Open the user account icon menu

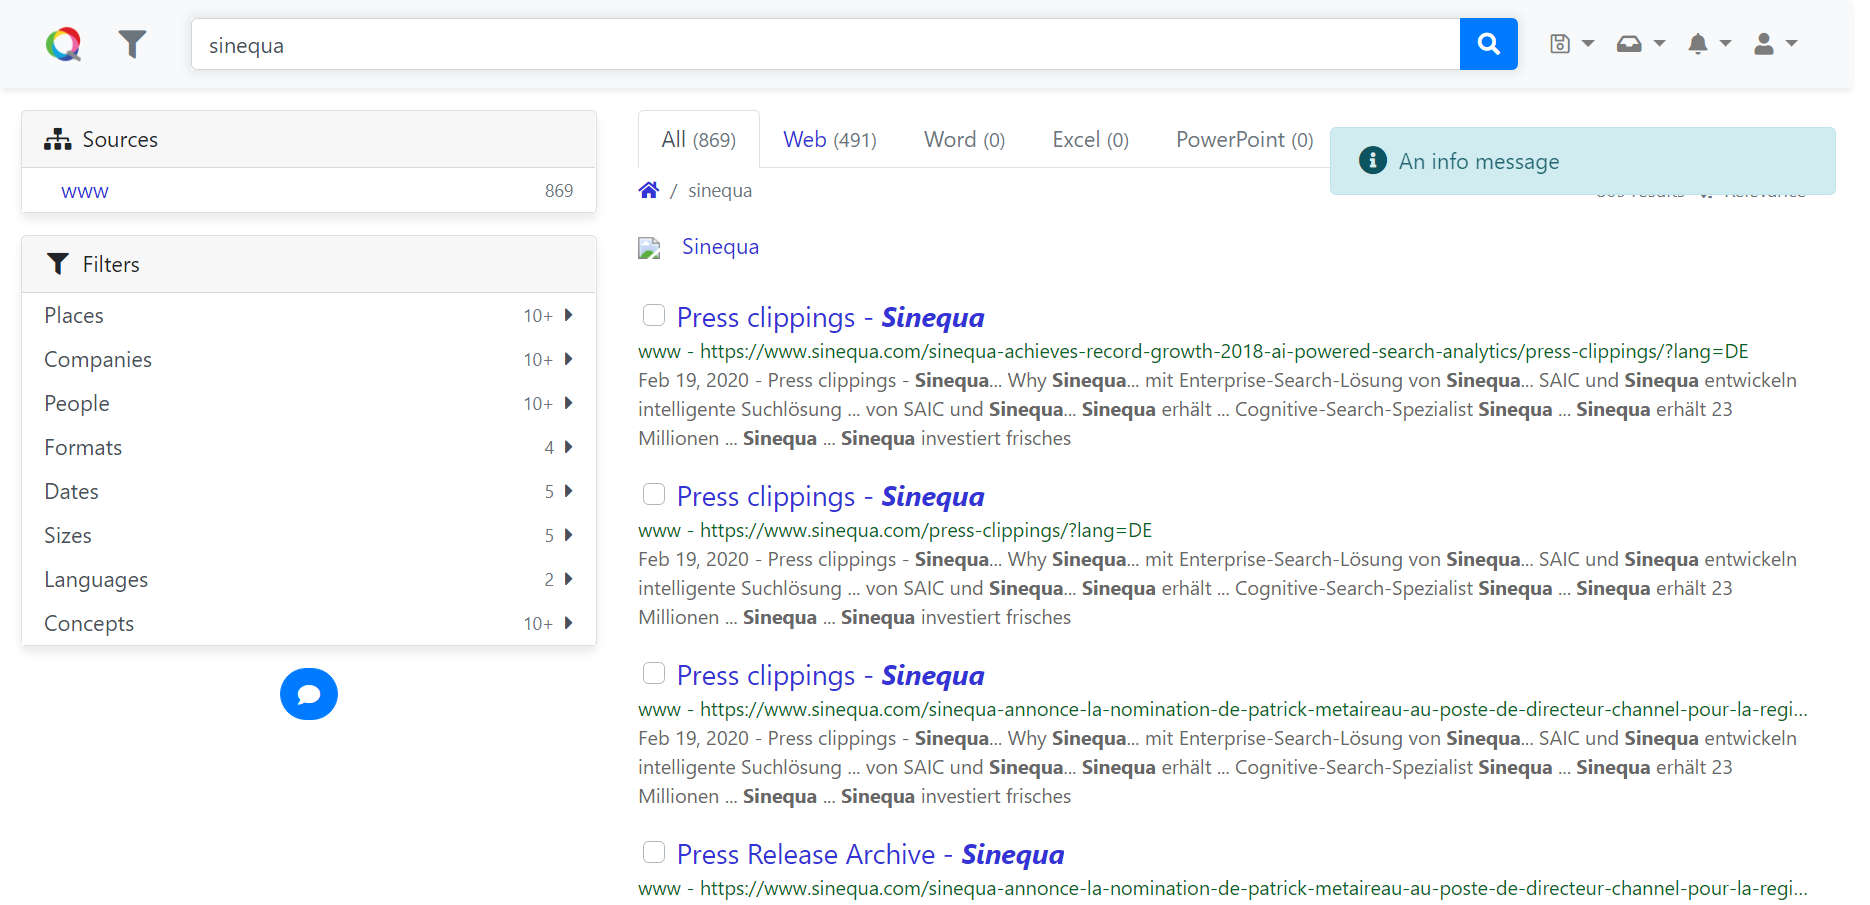tap(1775, 44)
